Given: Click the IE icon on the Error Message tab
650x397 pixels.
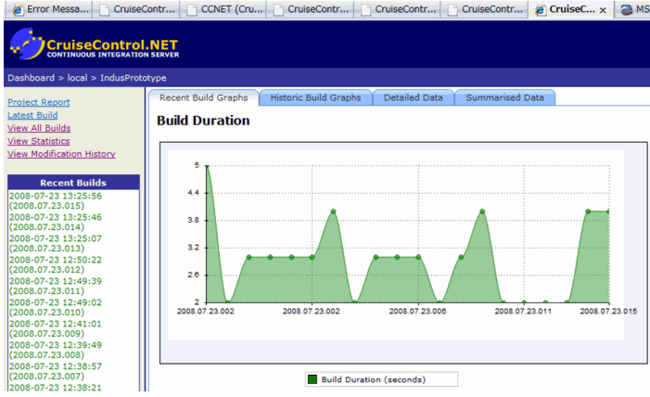Looking at the screenshot, I should pyautogui.click(x=17, y=10).
